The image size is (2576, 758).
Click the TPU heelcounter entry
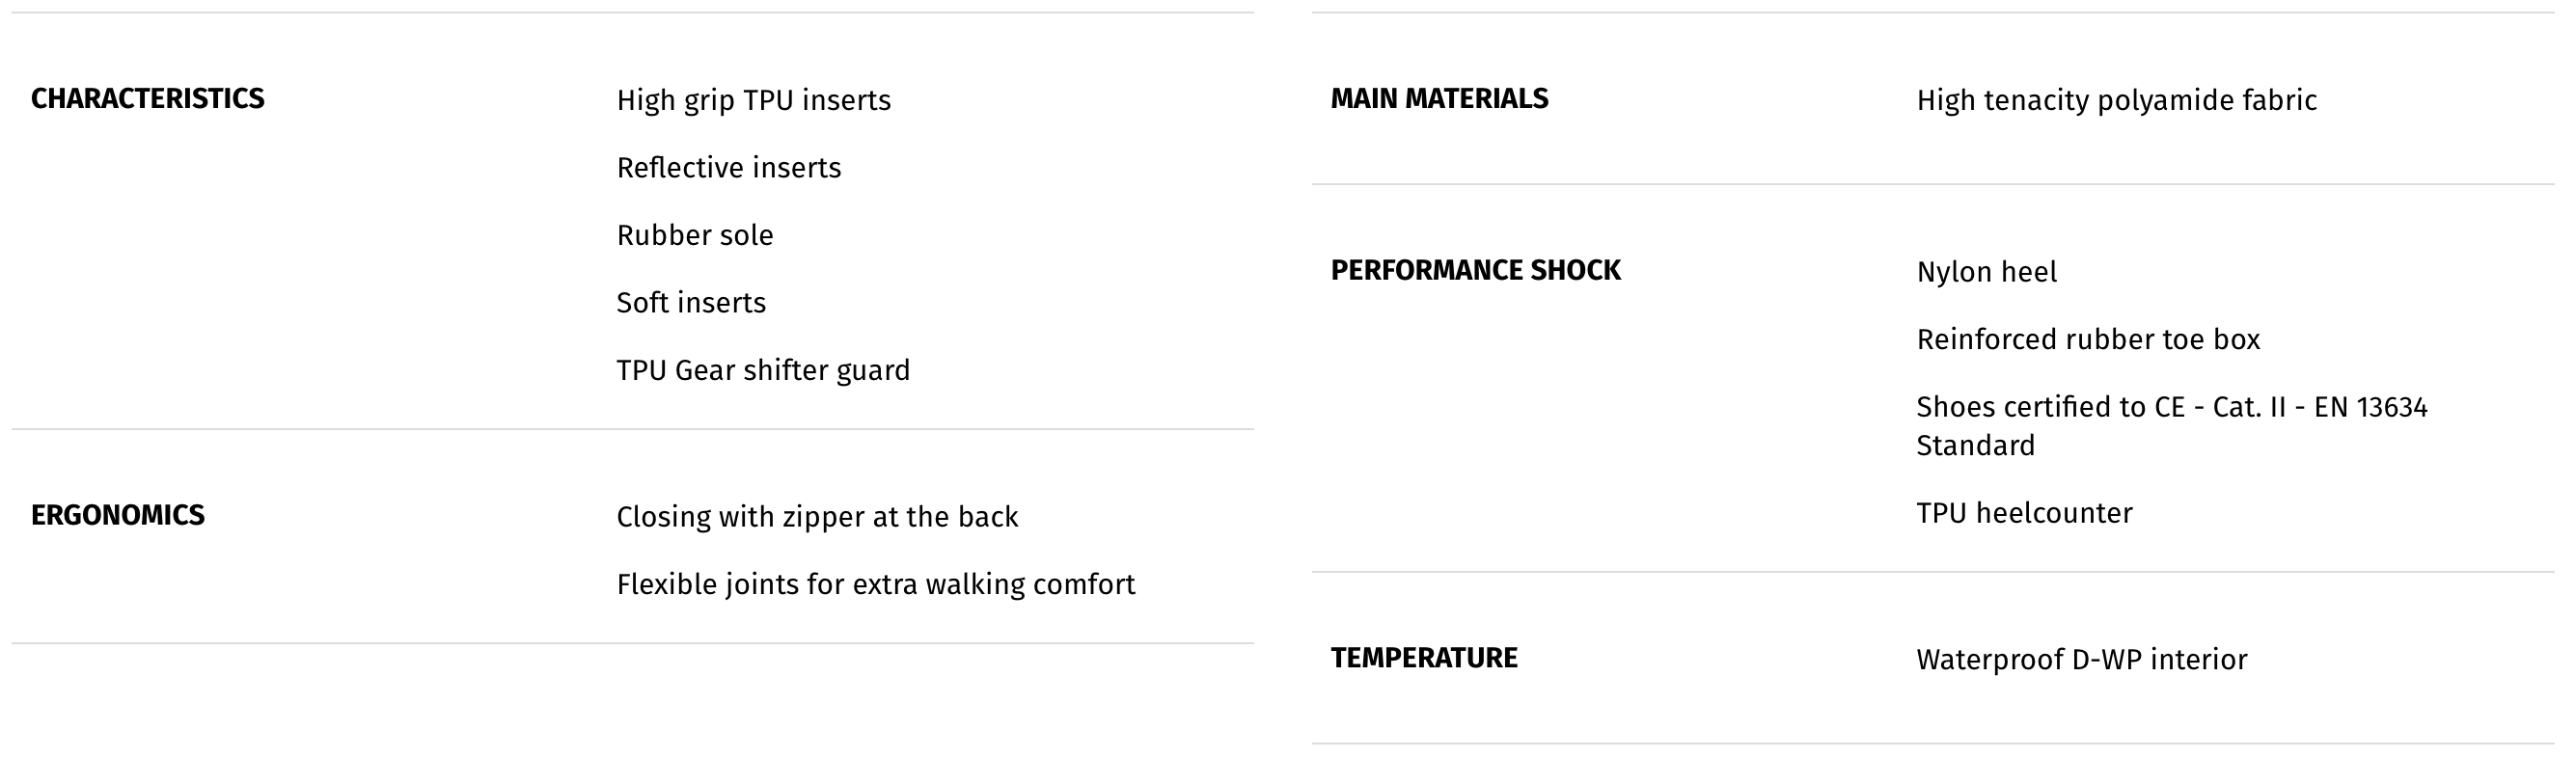point(2024,513)
